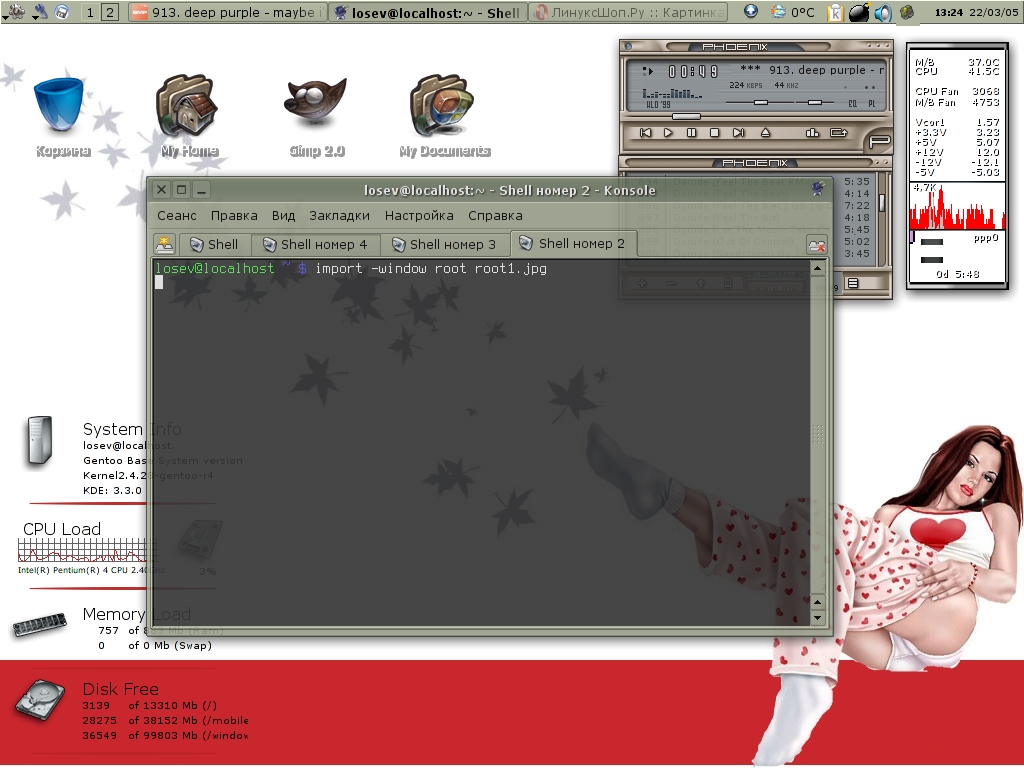Switch to virtual desktop 2
Image resolution: width=1024 pixels, height=768 pixels.
pyautogui.click(x=110, y=12)
